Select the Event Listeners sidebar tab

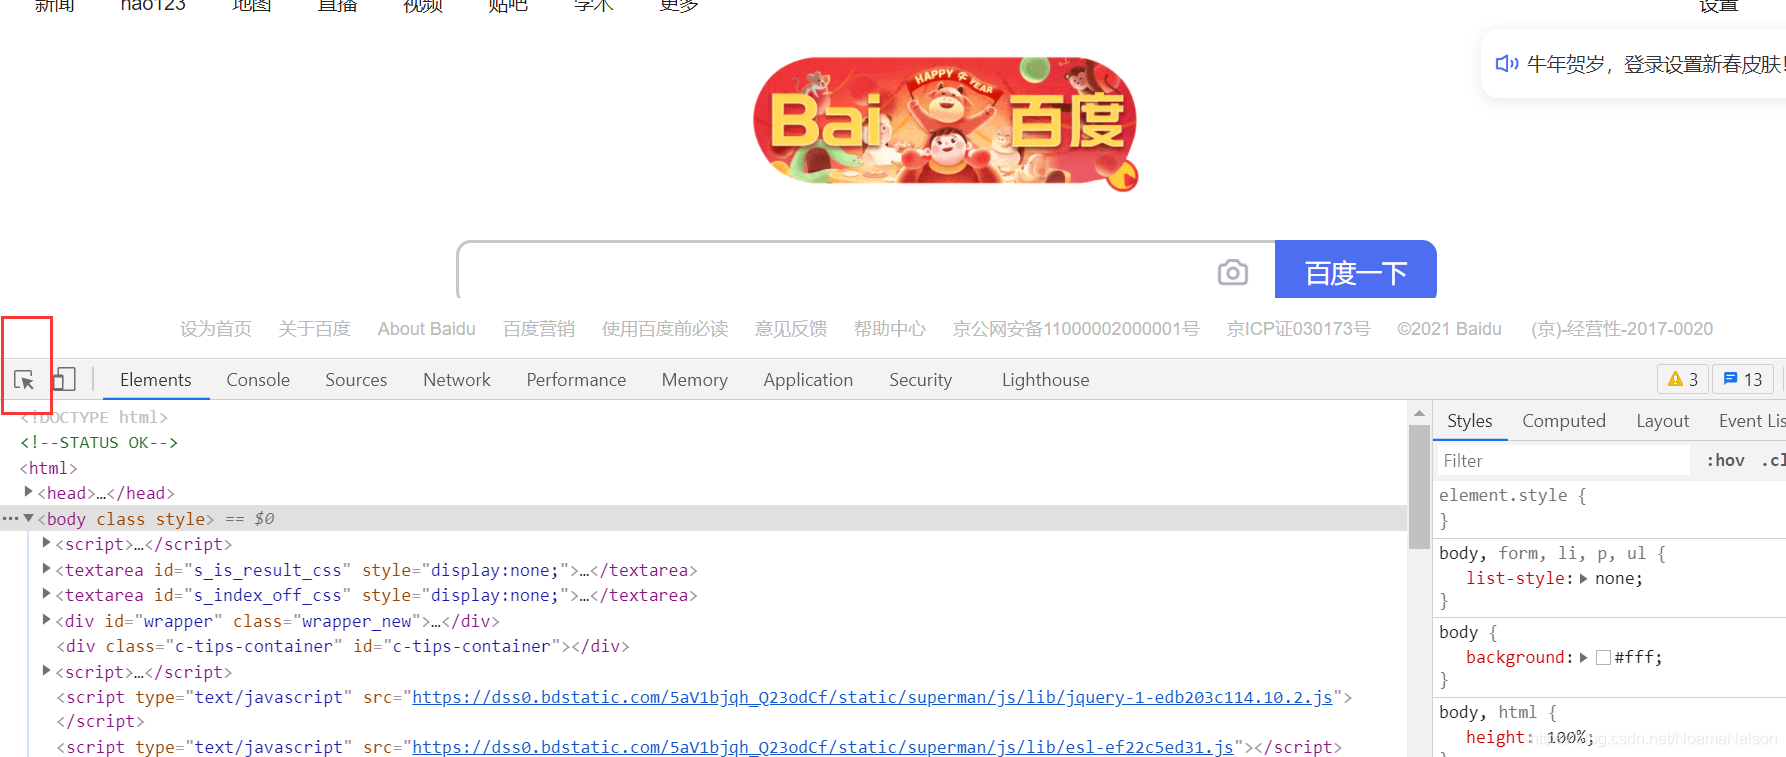pos(1752,421)
